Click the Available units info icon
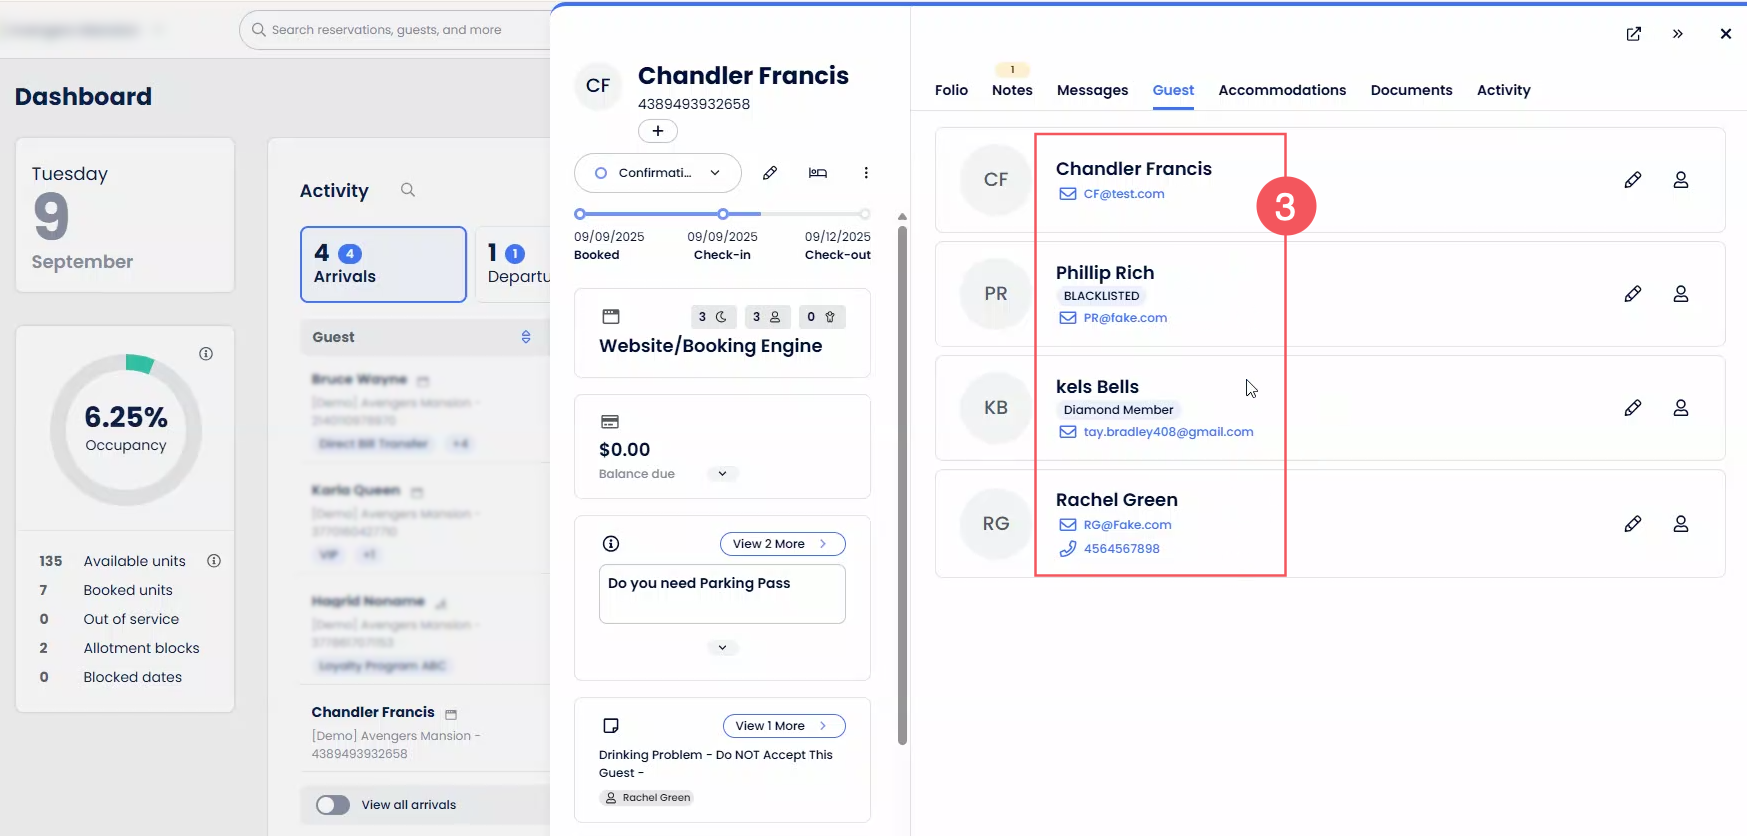The height and width of the screenshot is (836, 1747). (214, 561)
